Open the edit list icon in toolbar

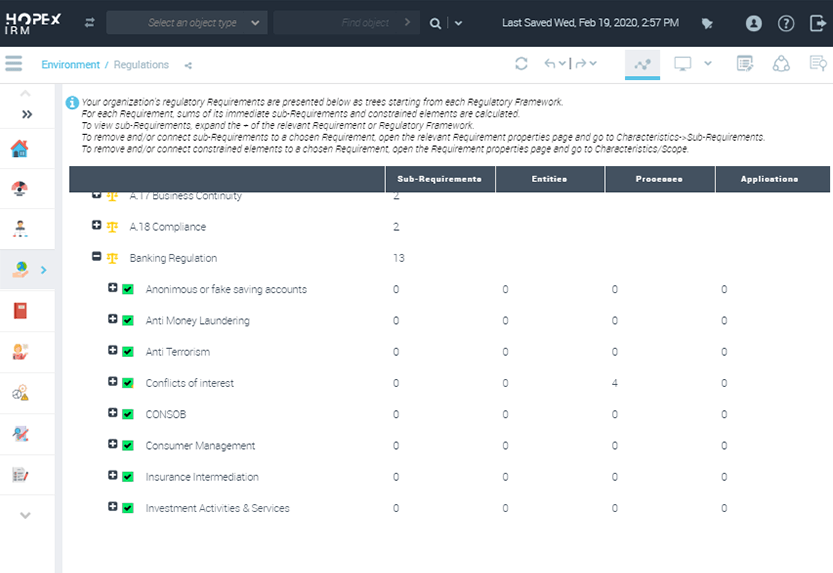[x=745, y=64]
